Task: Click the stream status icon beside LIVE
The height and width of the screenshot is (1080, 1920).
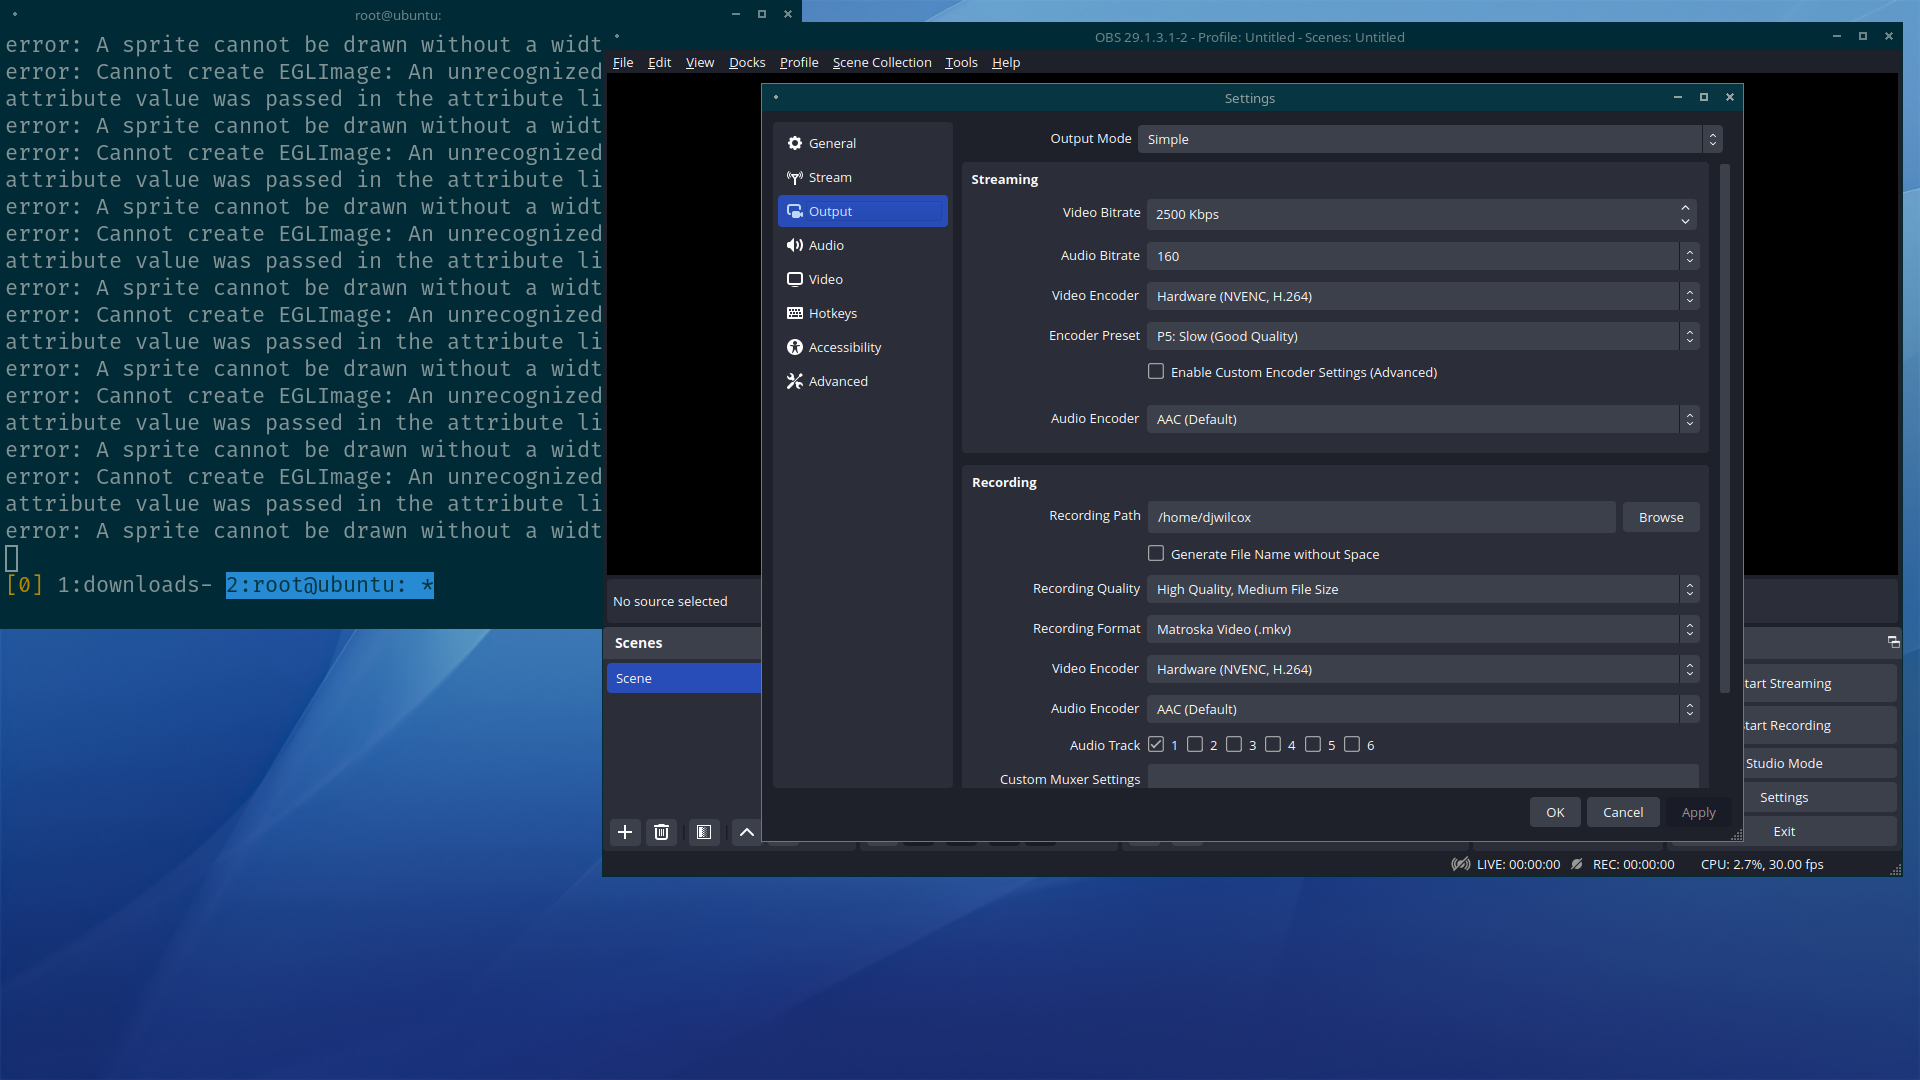Action: pyautogui.click(x=1461, y=864)
